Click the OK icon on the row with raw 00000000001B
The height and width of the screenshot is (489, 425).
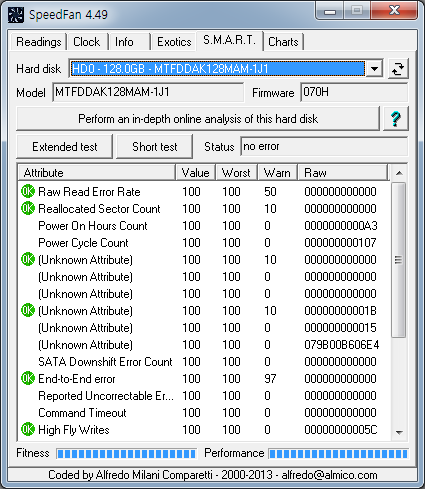coord(28,310)
